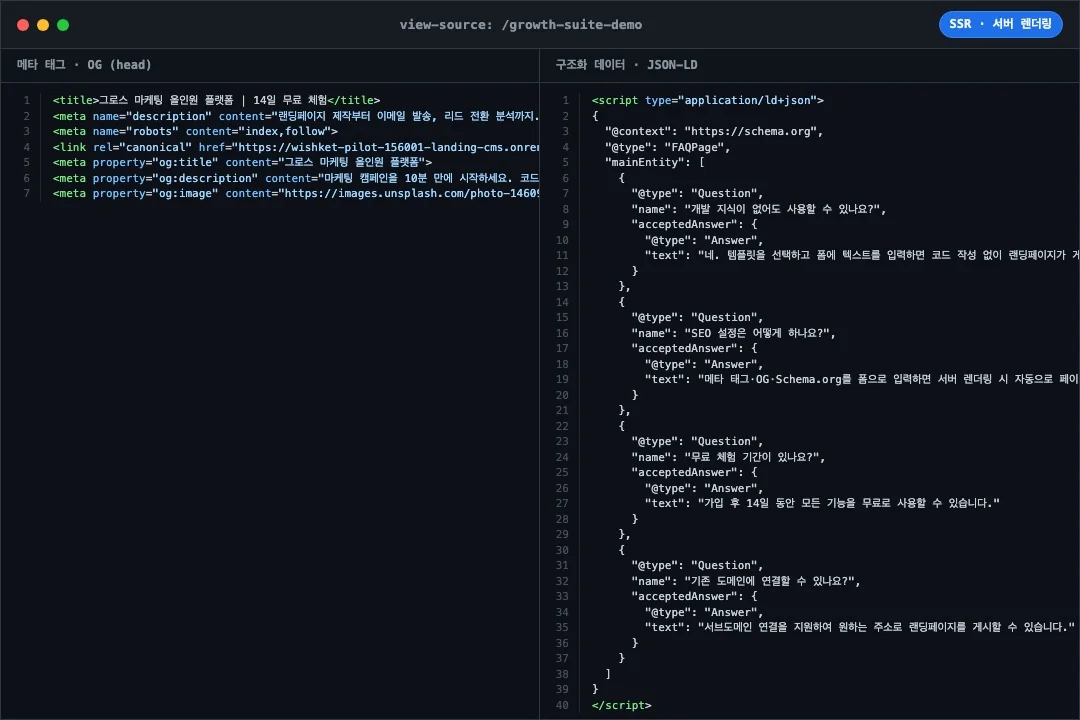The height and width of the screenshot is (720, 1080).
Task: Click the og:image unsplash URL line
Action: coord(295,193)
